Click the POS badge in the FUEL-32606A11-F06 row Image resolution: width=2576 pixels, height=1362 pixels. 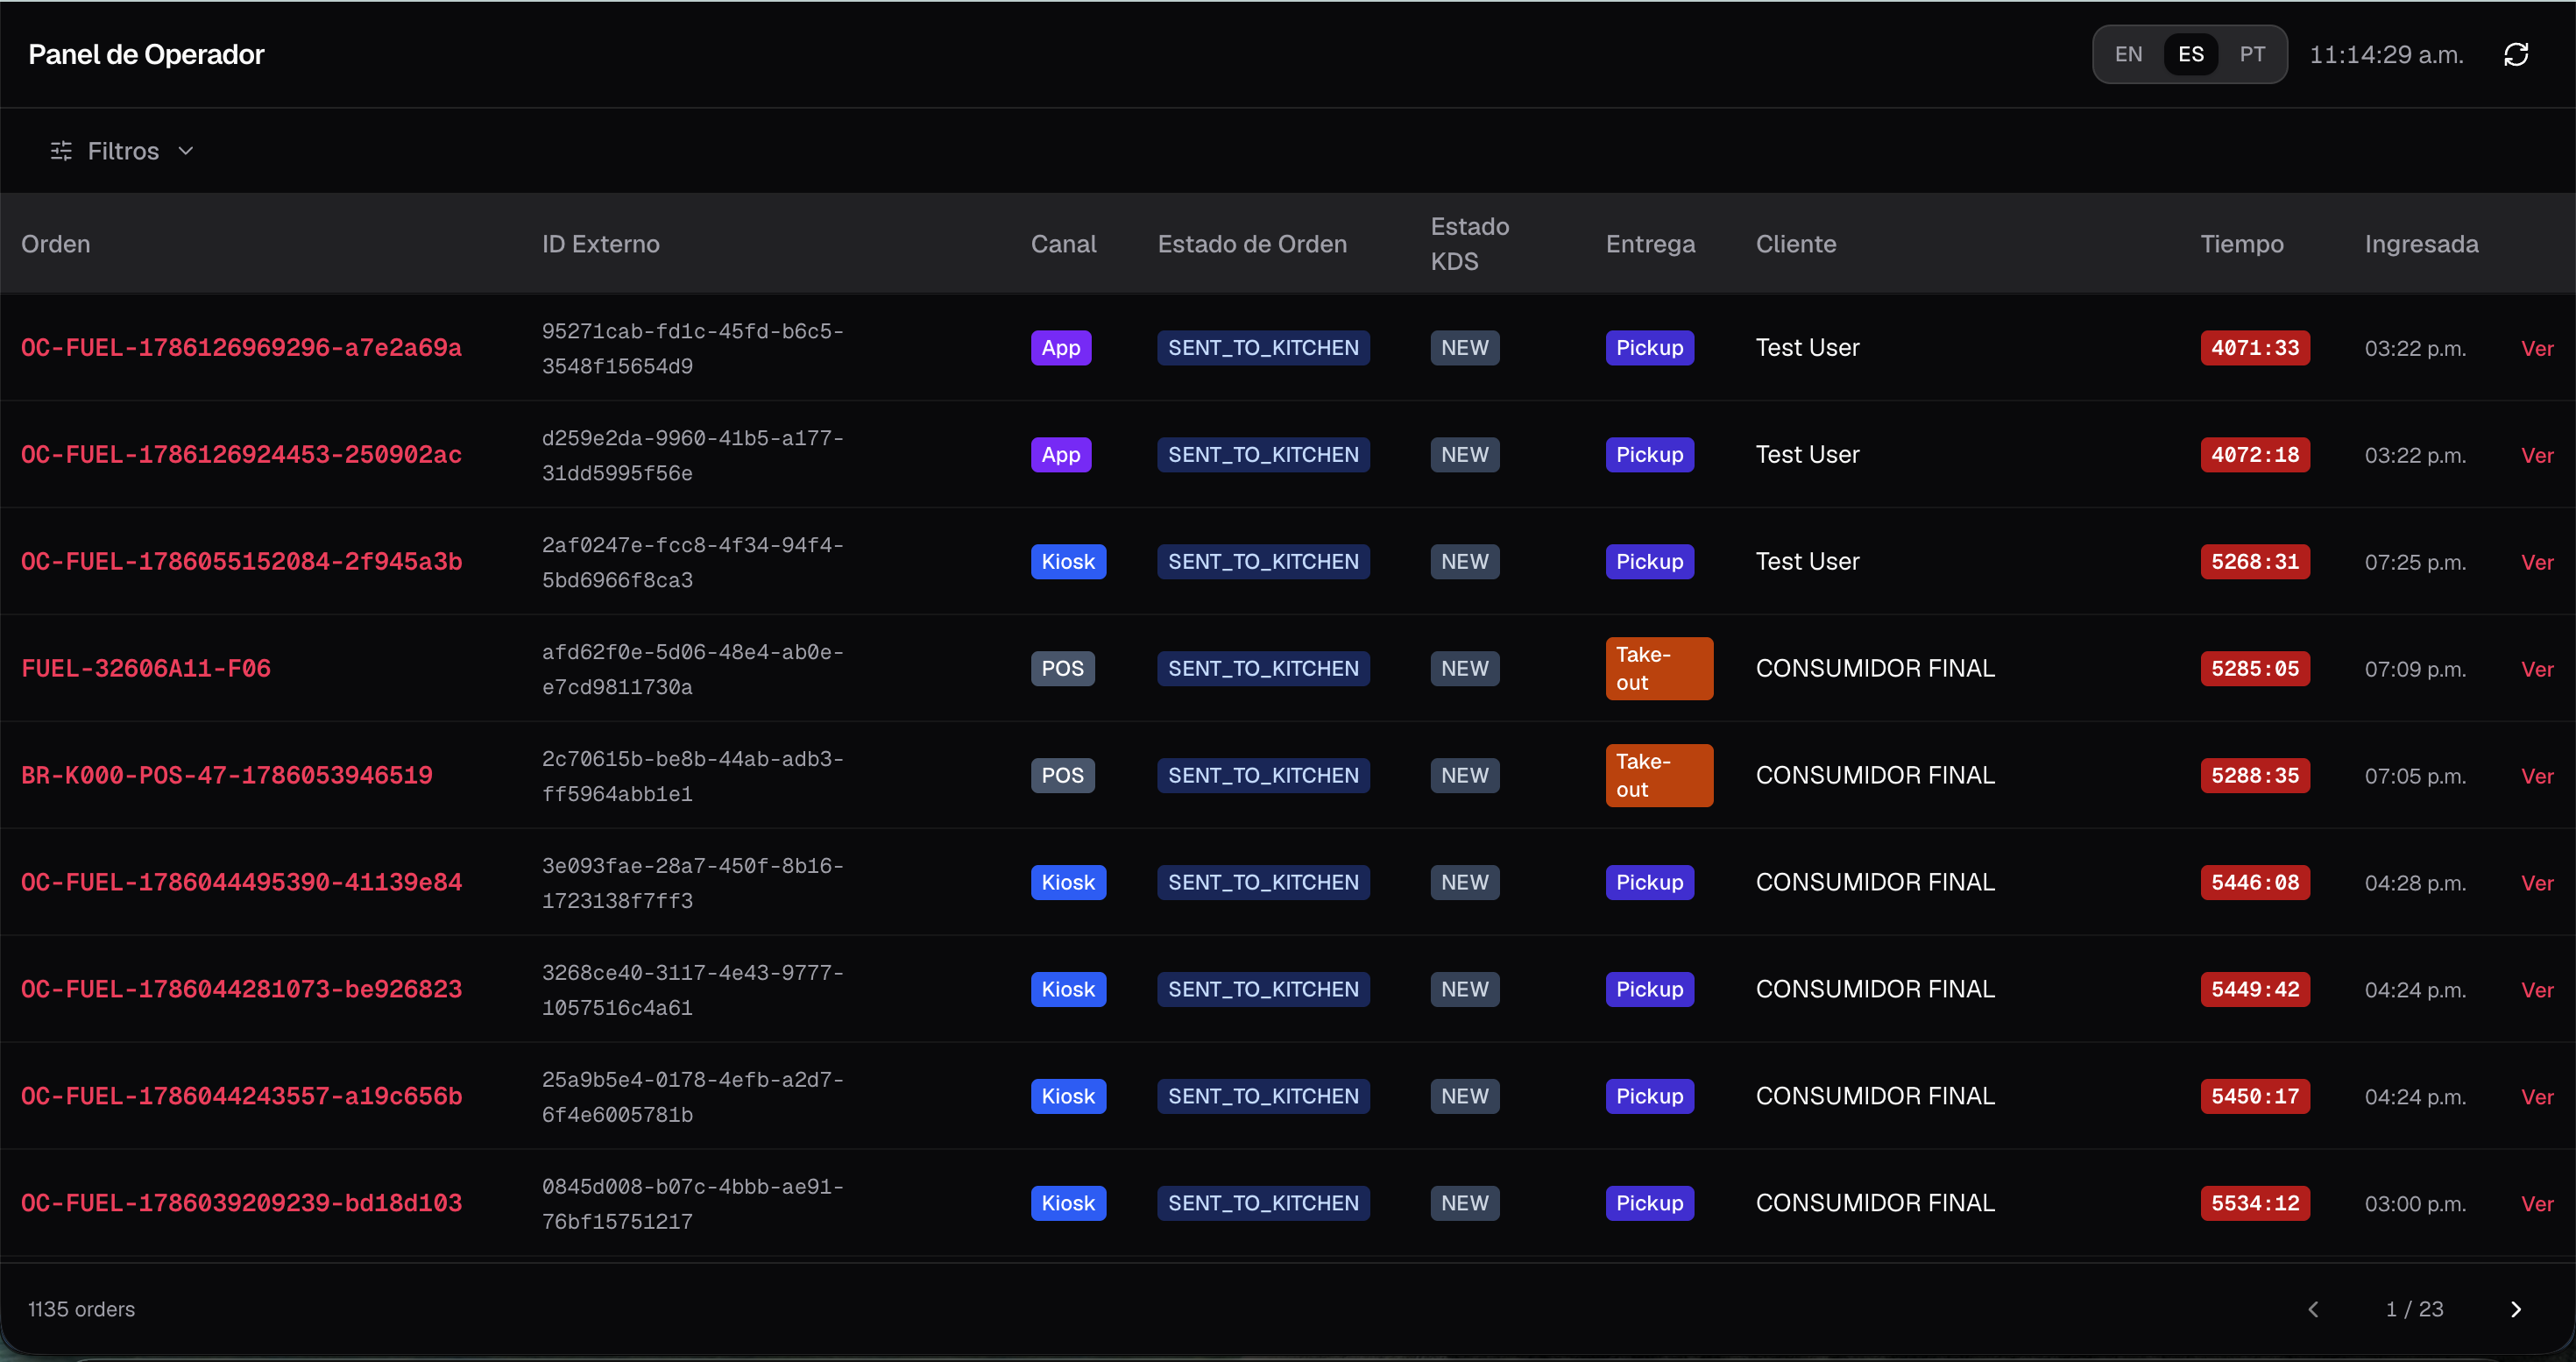[x=1063, y=669]
